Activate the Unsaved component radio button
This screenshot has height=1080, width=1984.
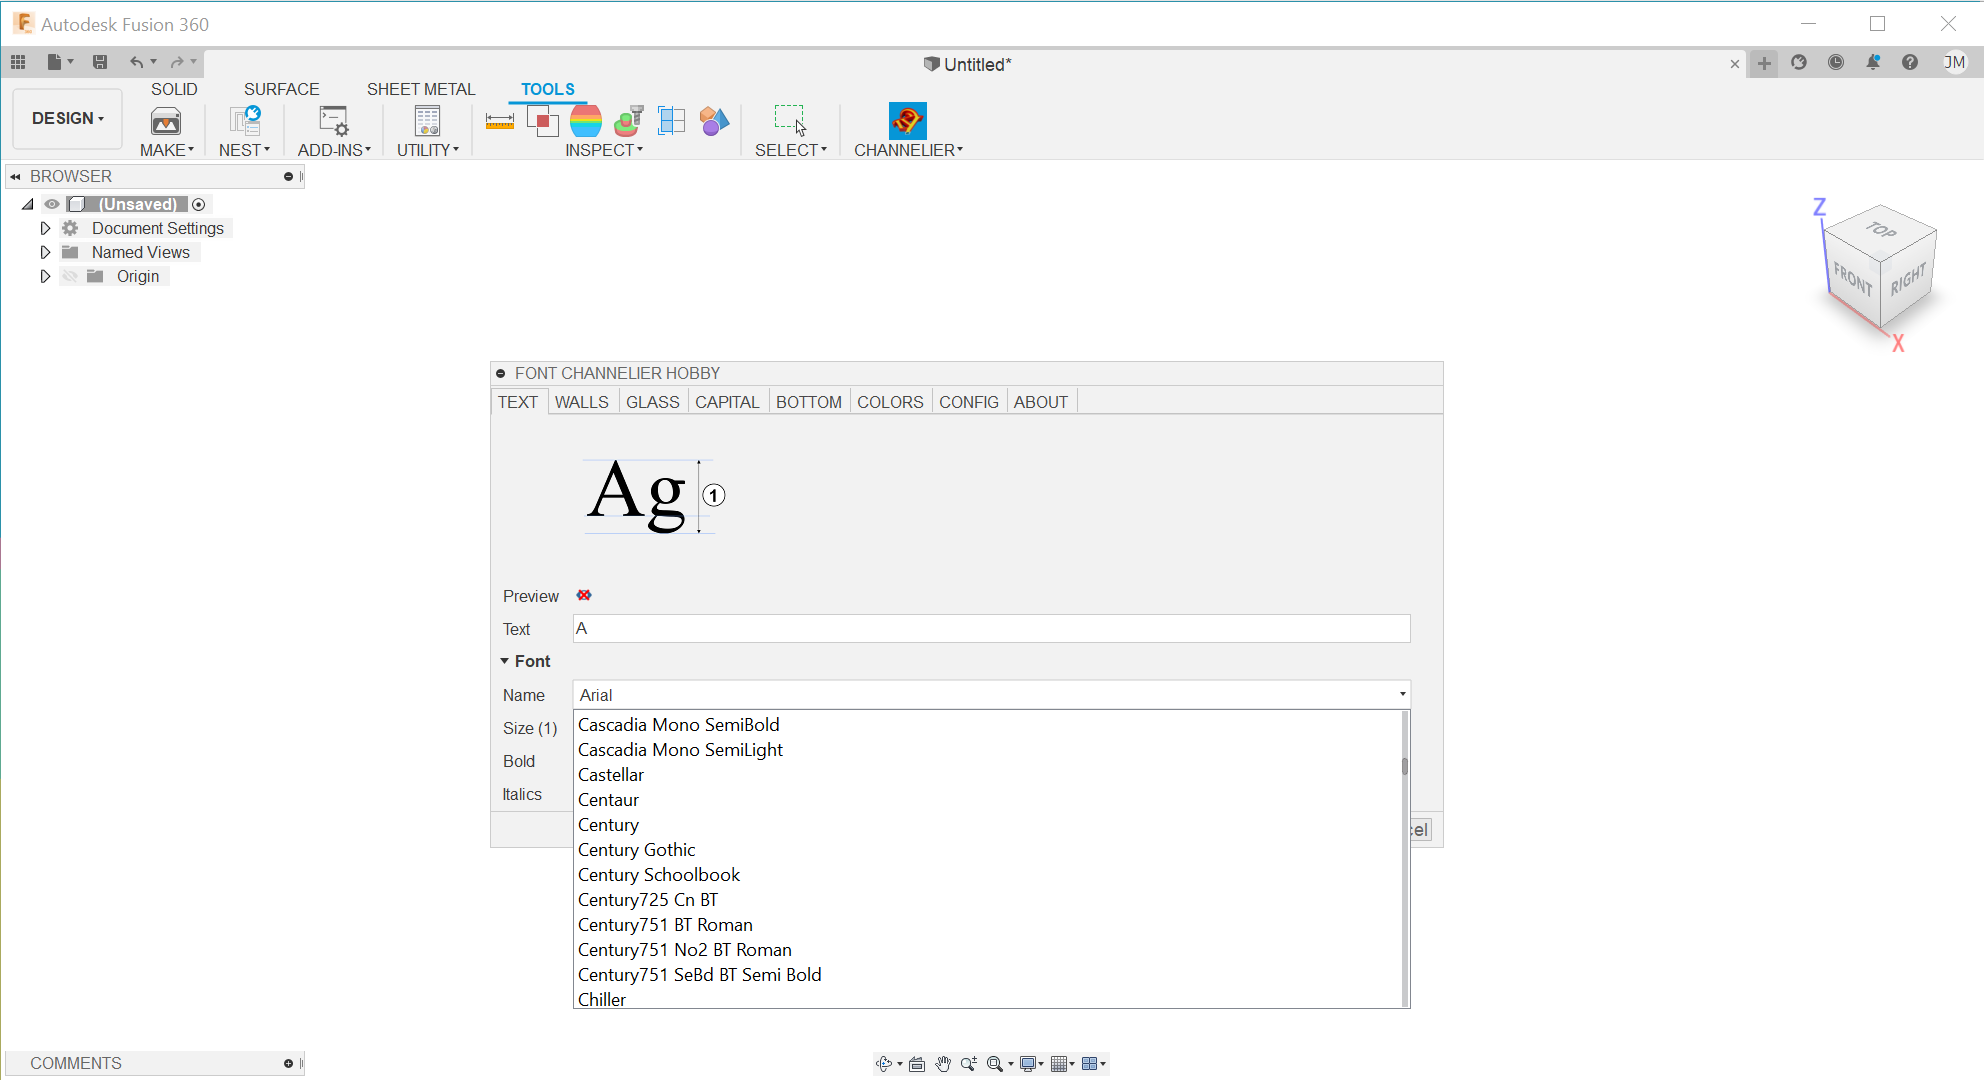point(199,204)
